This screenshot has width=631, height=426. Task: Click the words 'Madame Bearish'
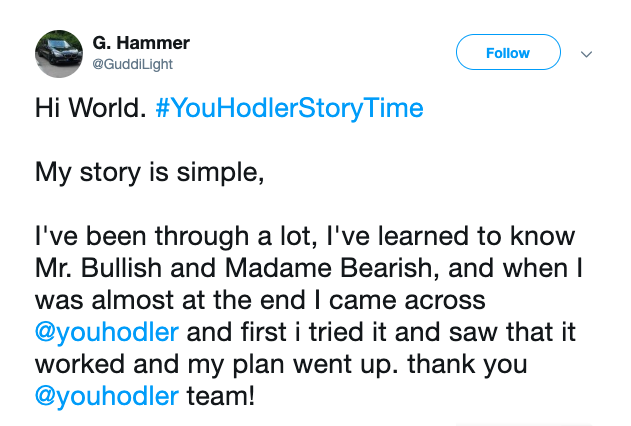[x=331, y=268]
